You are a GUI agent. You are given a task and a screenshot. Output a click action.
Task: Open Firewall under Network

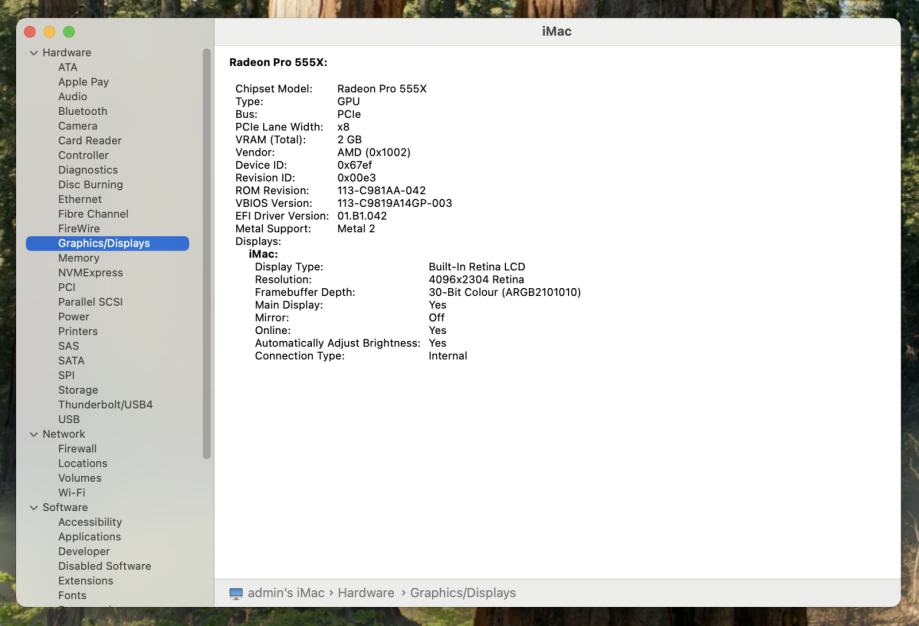pos(77,448)
